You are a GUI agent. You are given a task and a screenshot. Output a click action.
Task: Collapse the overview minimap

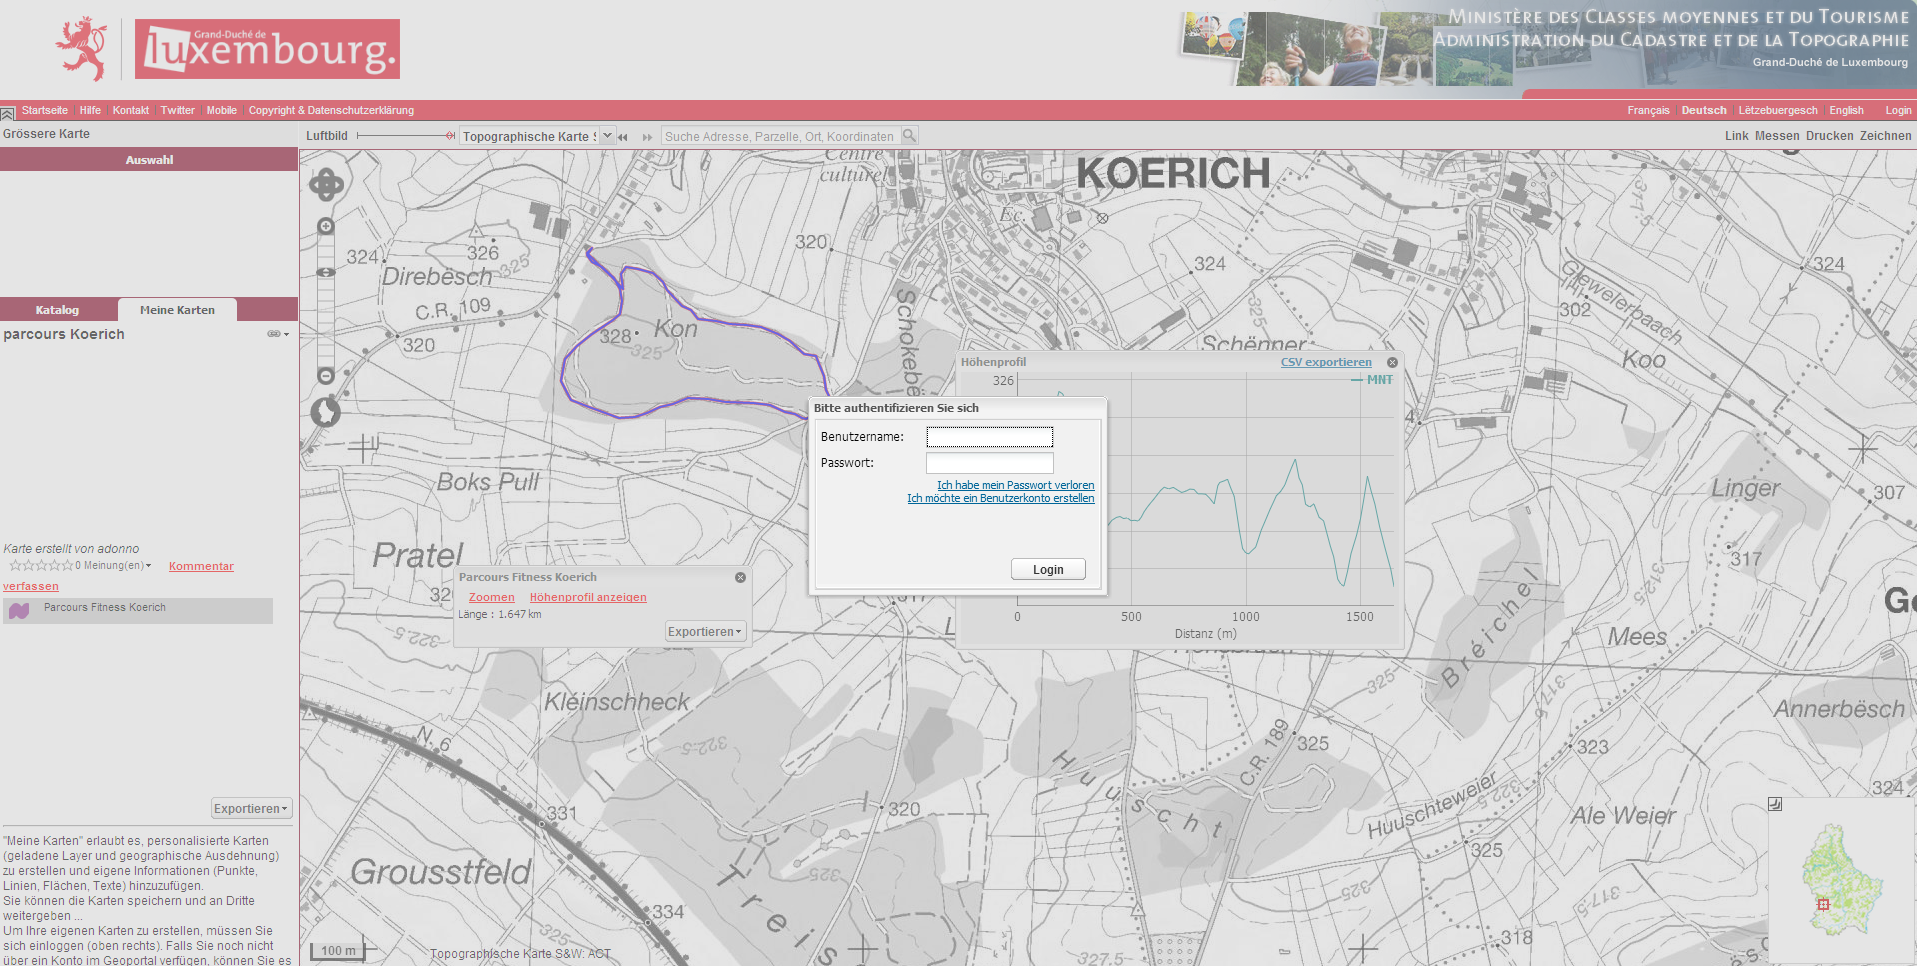point(1775,804)
